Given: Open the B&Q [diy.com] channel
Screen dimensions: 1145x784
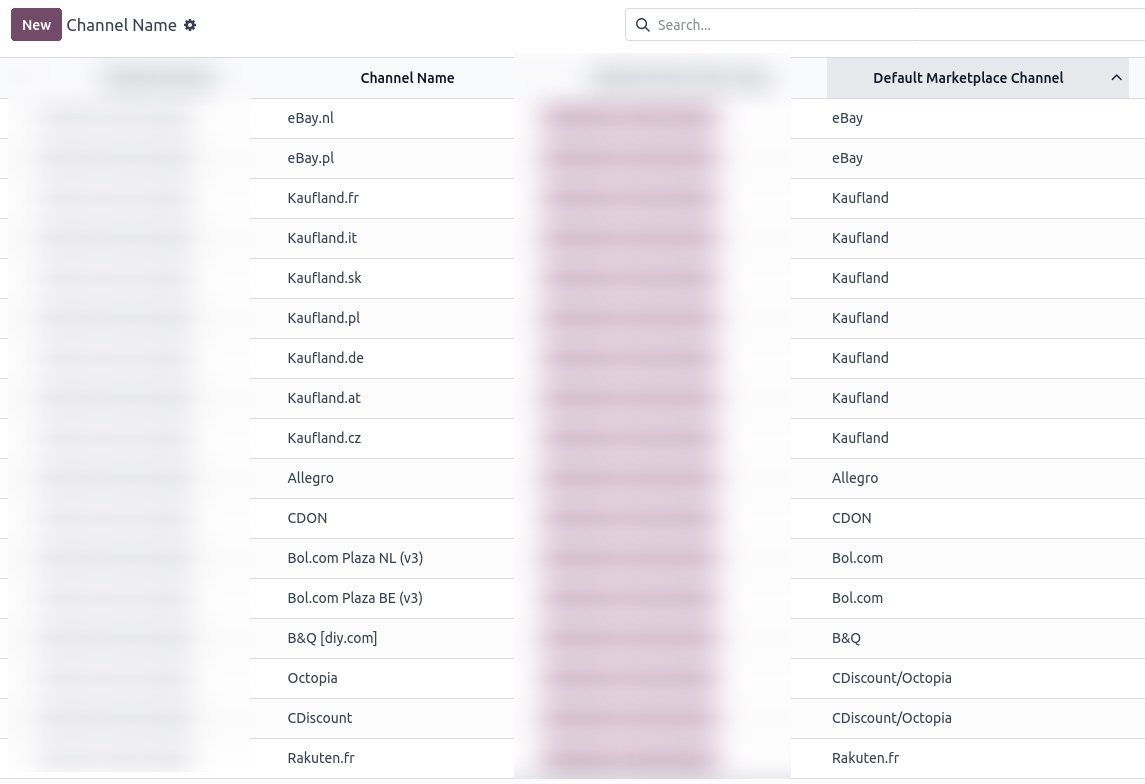Looking at the screenshot, I should pos(332,638).
